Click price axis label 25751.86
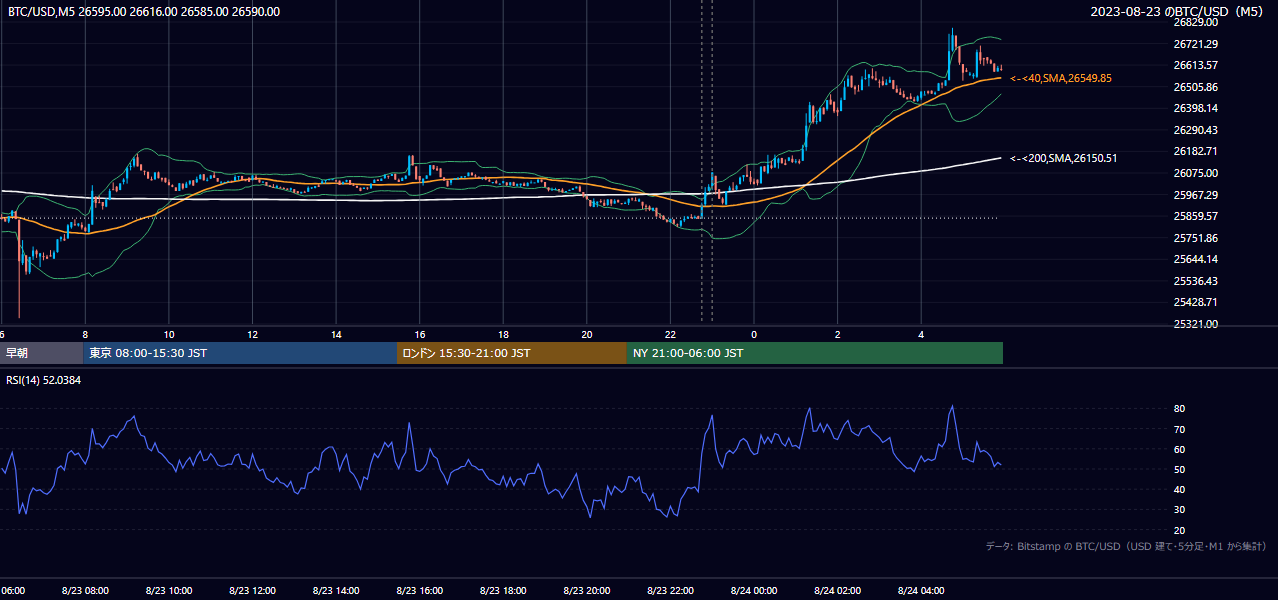1278x600 pixels. pos(1195,238)
